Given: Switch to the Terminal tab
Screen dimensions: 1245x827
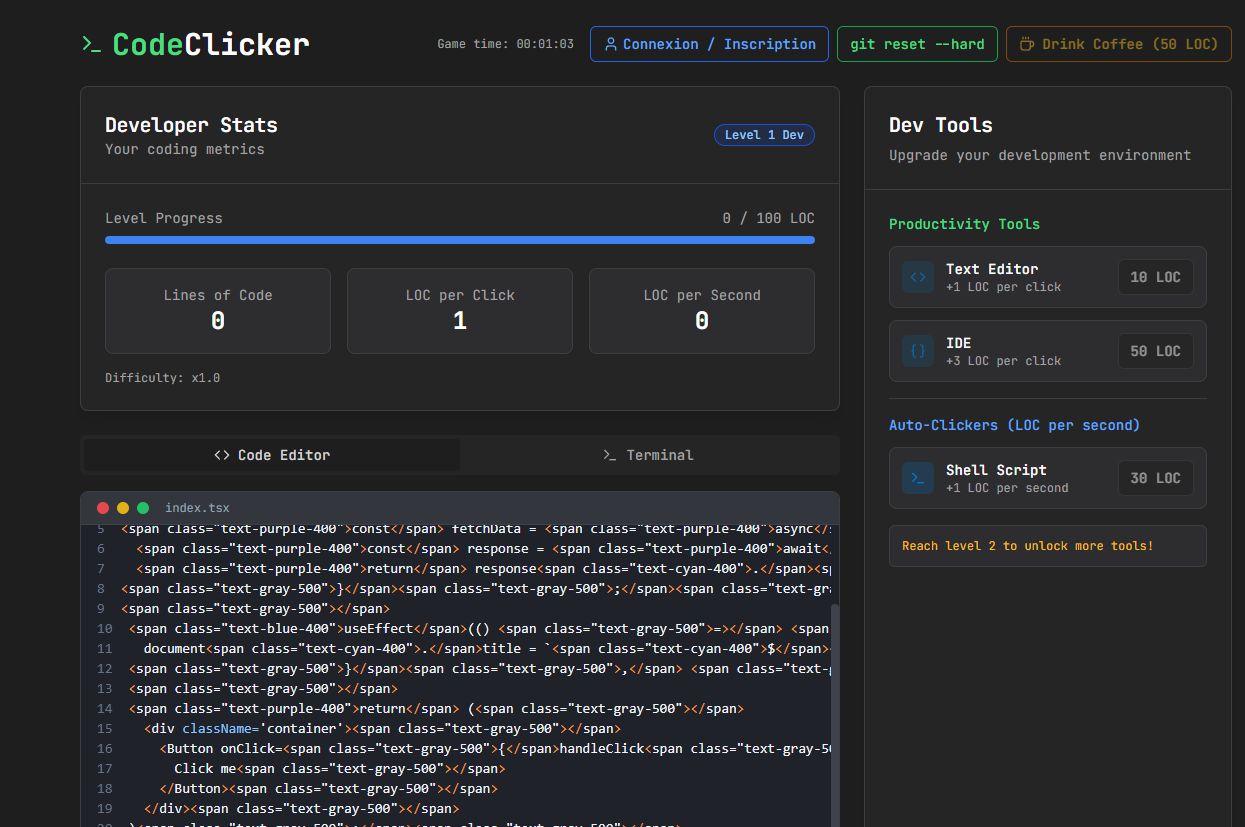Looking at the screenshot, I should [648, 455].
